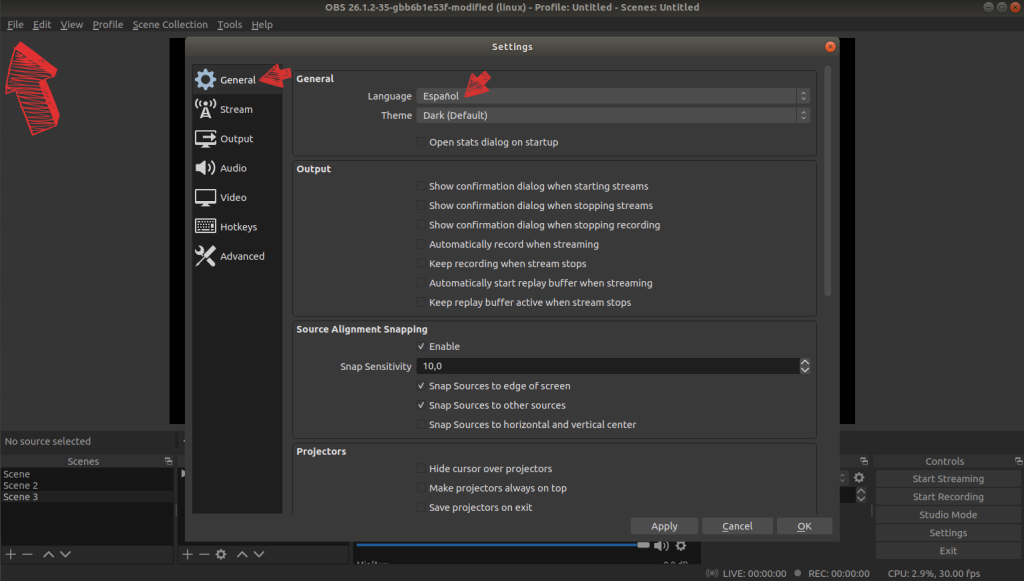
Task: Click the Advanced tools icon
Action: click(x=205, y=256)
